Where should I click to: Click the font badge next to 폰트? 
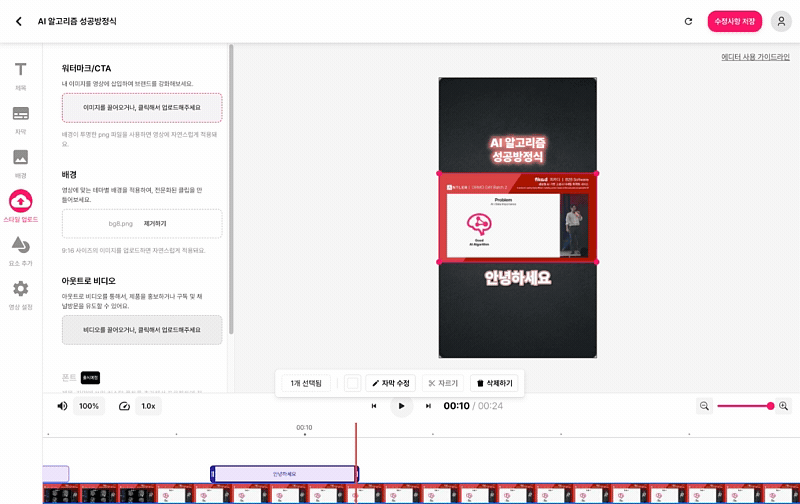point(90,377)
